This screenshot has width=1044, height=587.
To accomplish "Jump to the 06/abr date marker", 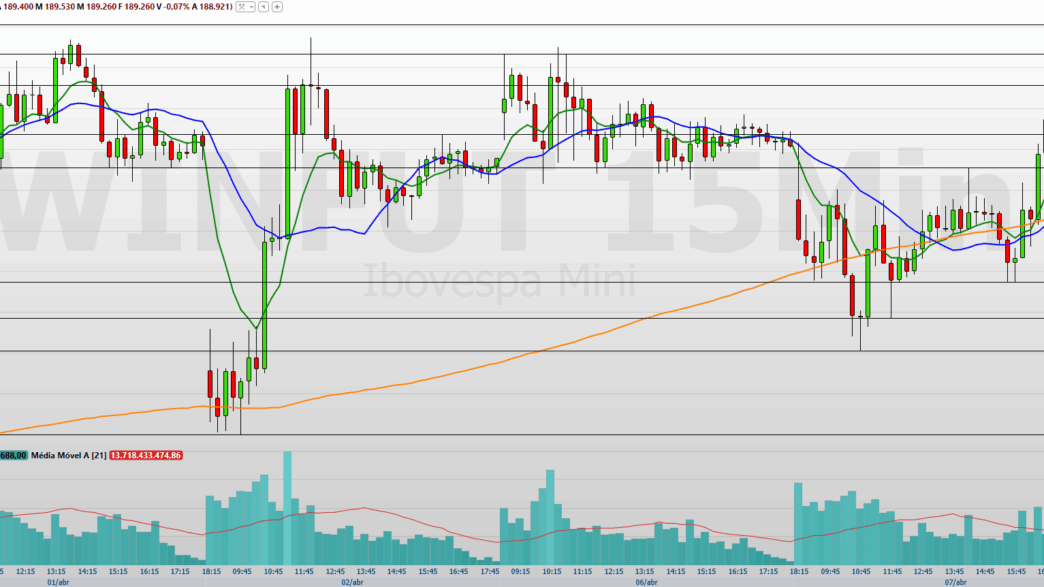I will click(x=646, y=581).
